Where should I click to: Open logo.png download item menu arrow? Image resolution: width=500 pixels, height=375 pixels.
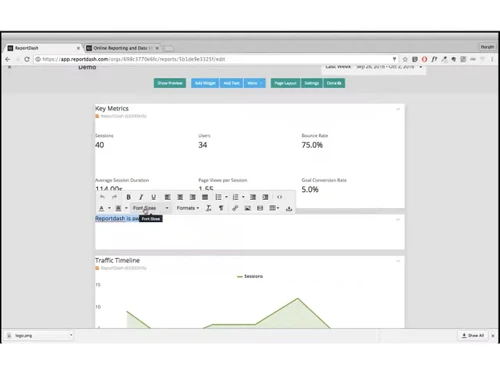click(x=71, y=335)
